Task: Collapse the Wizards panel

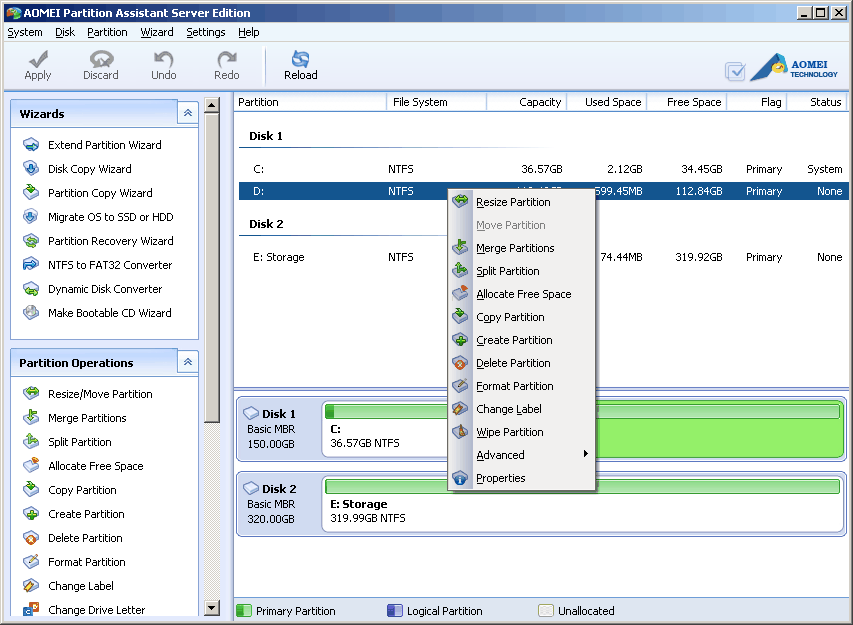Action: click(187, 113)
